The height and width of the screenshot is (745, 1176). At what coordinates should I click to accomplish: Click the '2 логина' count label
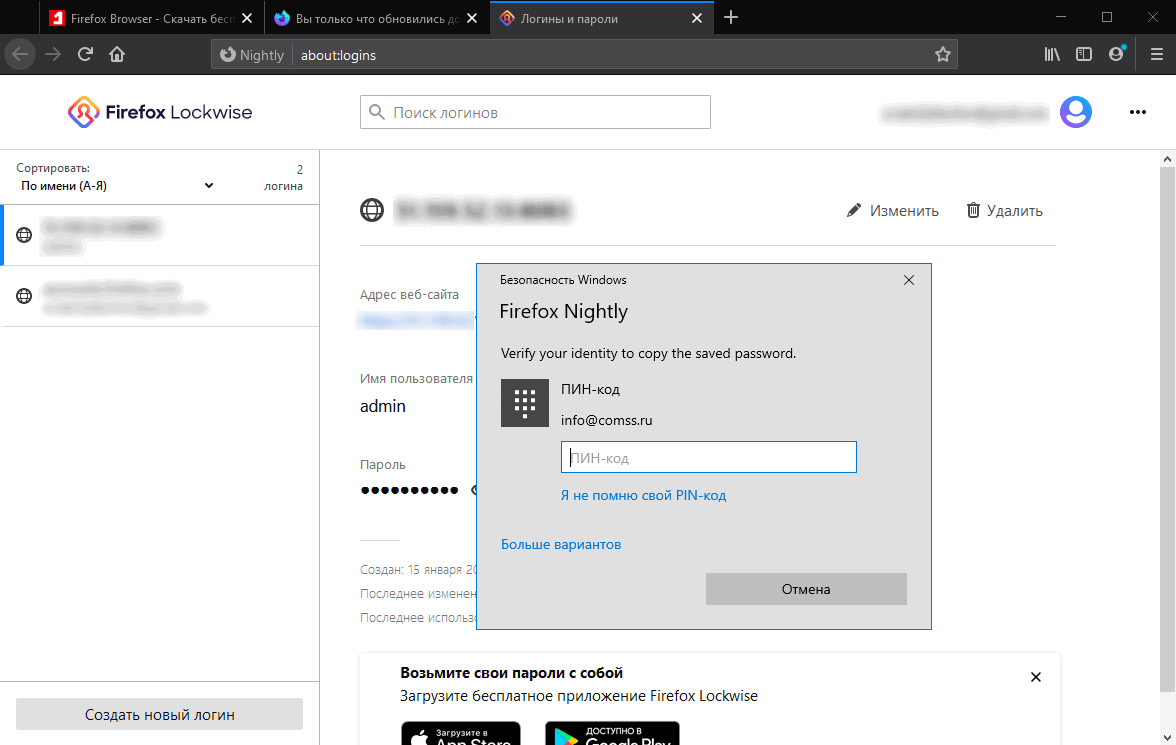click(284, 178)
